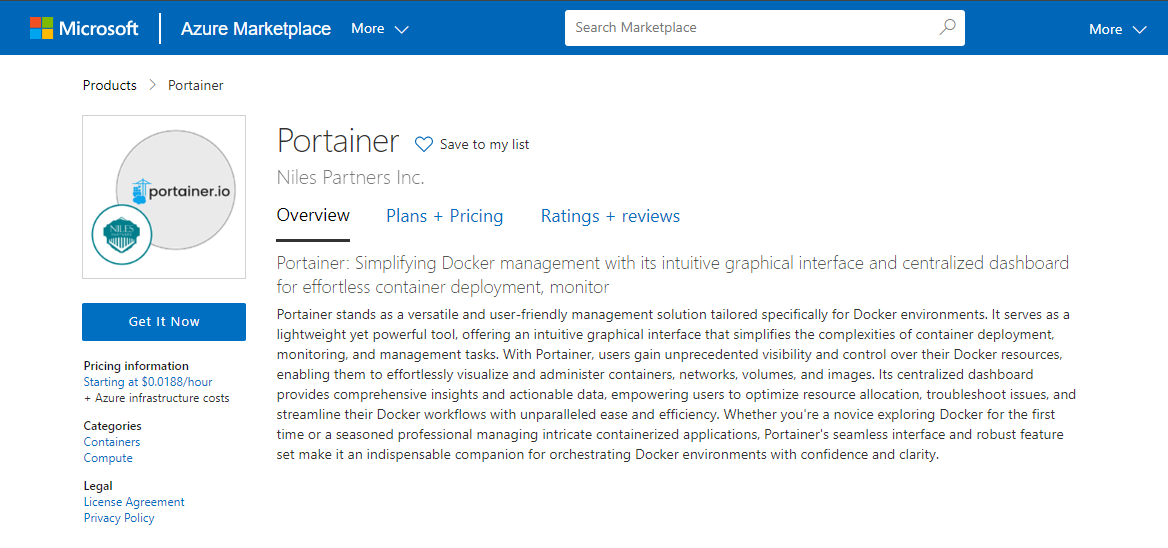Viewport: 1168px width, 548px height.
Task: Click the heart icon to save
Action: pyautogui.click(x=423, y=144)
